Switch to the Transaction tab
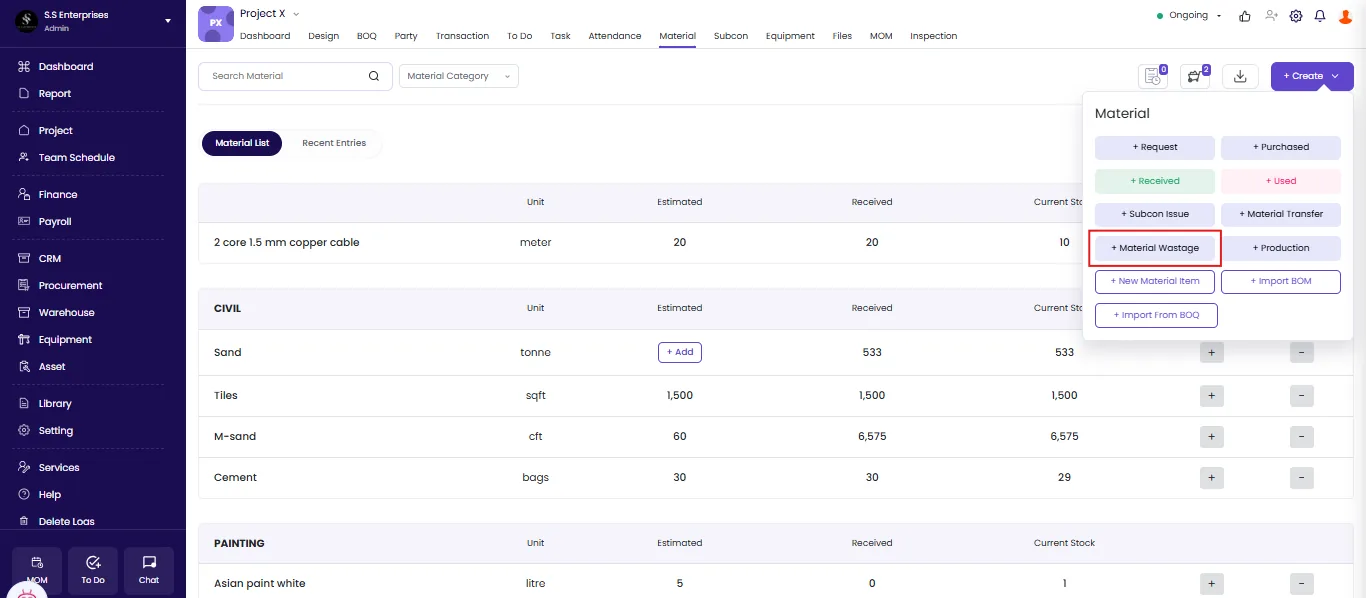 (462, 36)
